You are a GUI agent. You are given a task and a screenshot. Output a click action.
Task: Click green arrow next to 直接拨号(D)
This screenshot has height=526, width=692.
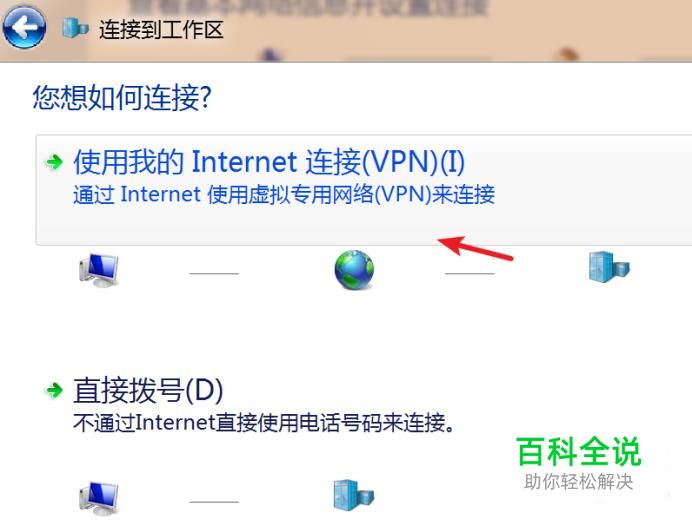pos(55,390)
